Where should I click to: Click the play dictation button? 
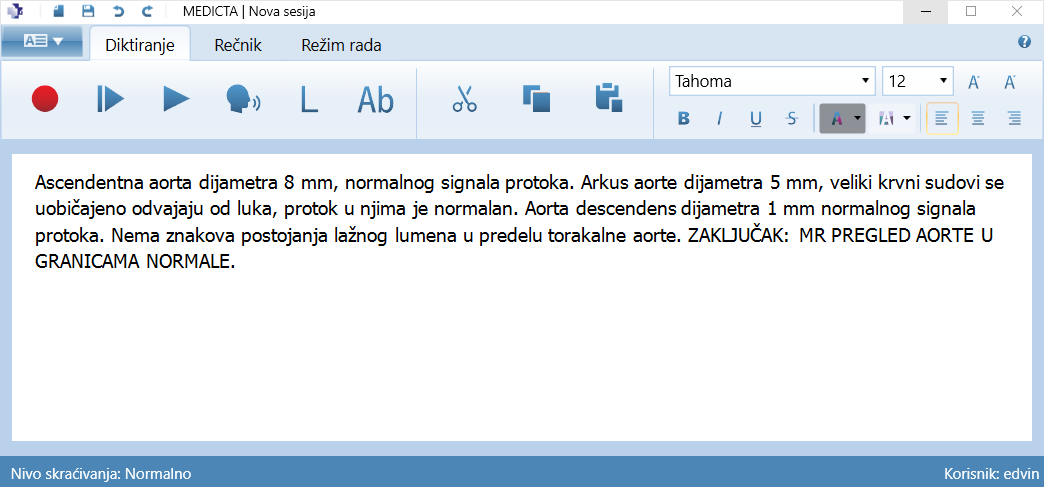[x=176, y=98]
